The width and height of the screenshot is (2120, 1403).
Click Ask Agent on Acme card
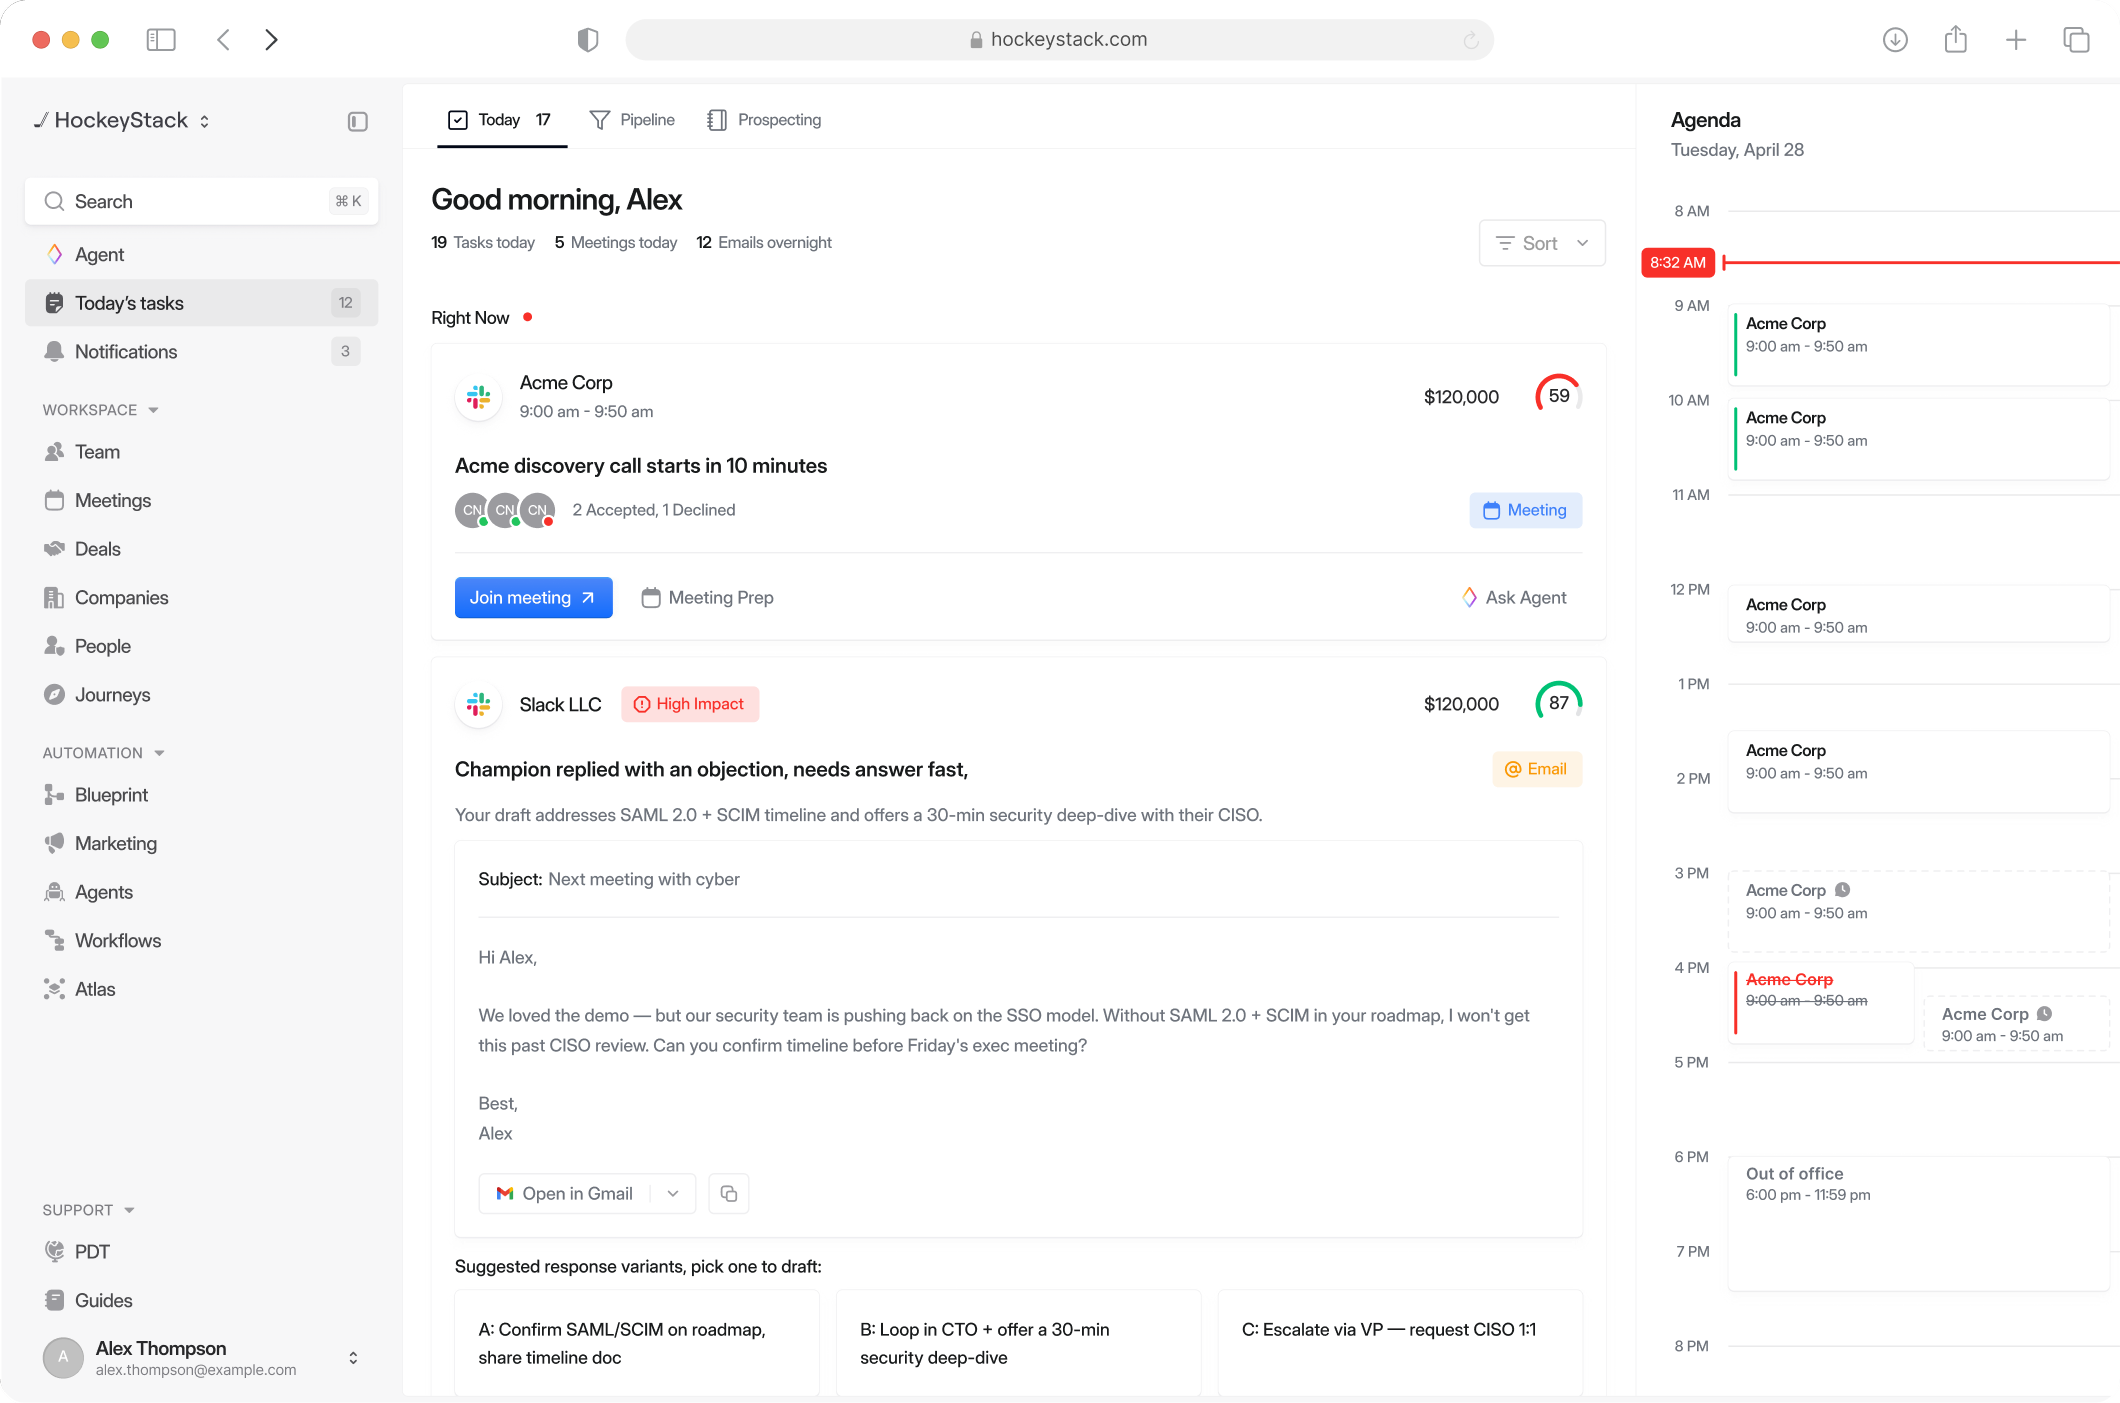[x=1514, y=598]
